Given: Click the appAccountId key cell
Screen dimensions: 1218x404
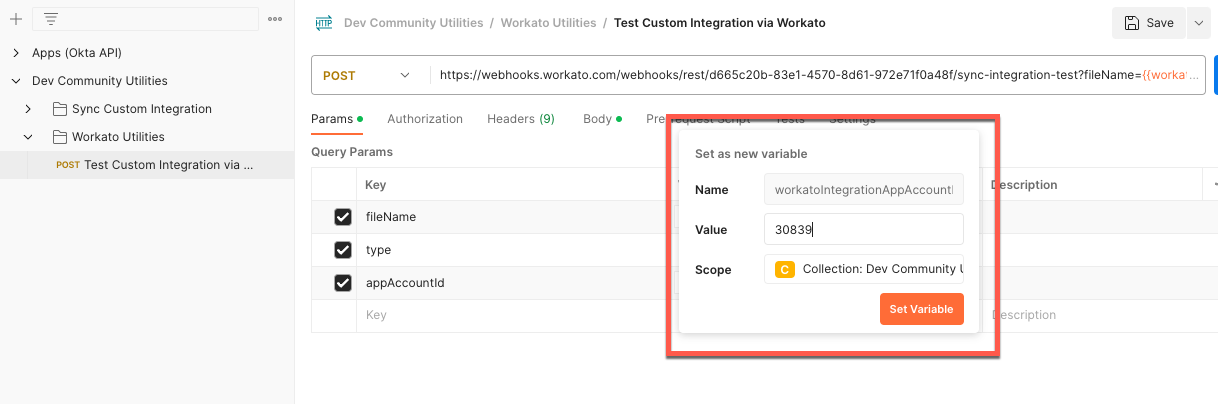Looking at the screenshot, I should click(x=516, y=283).
